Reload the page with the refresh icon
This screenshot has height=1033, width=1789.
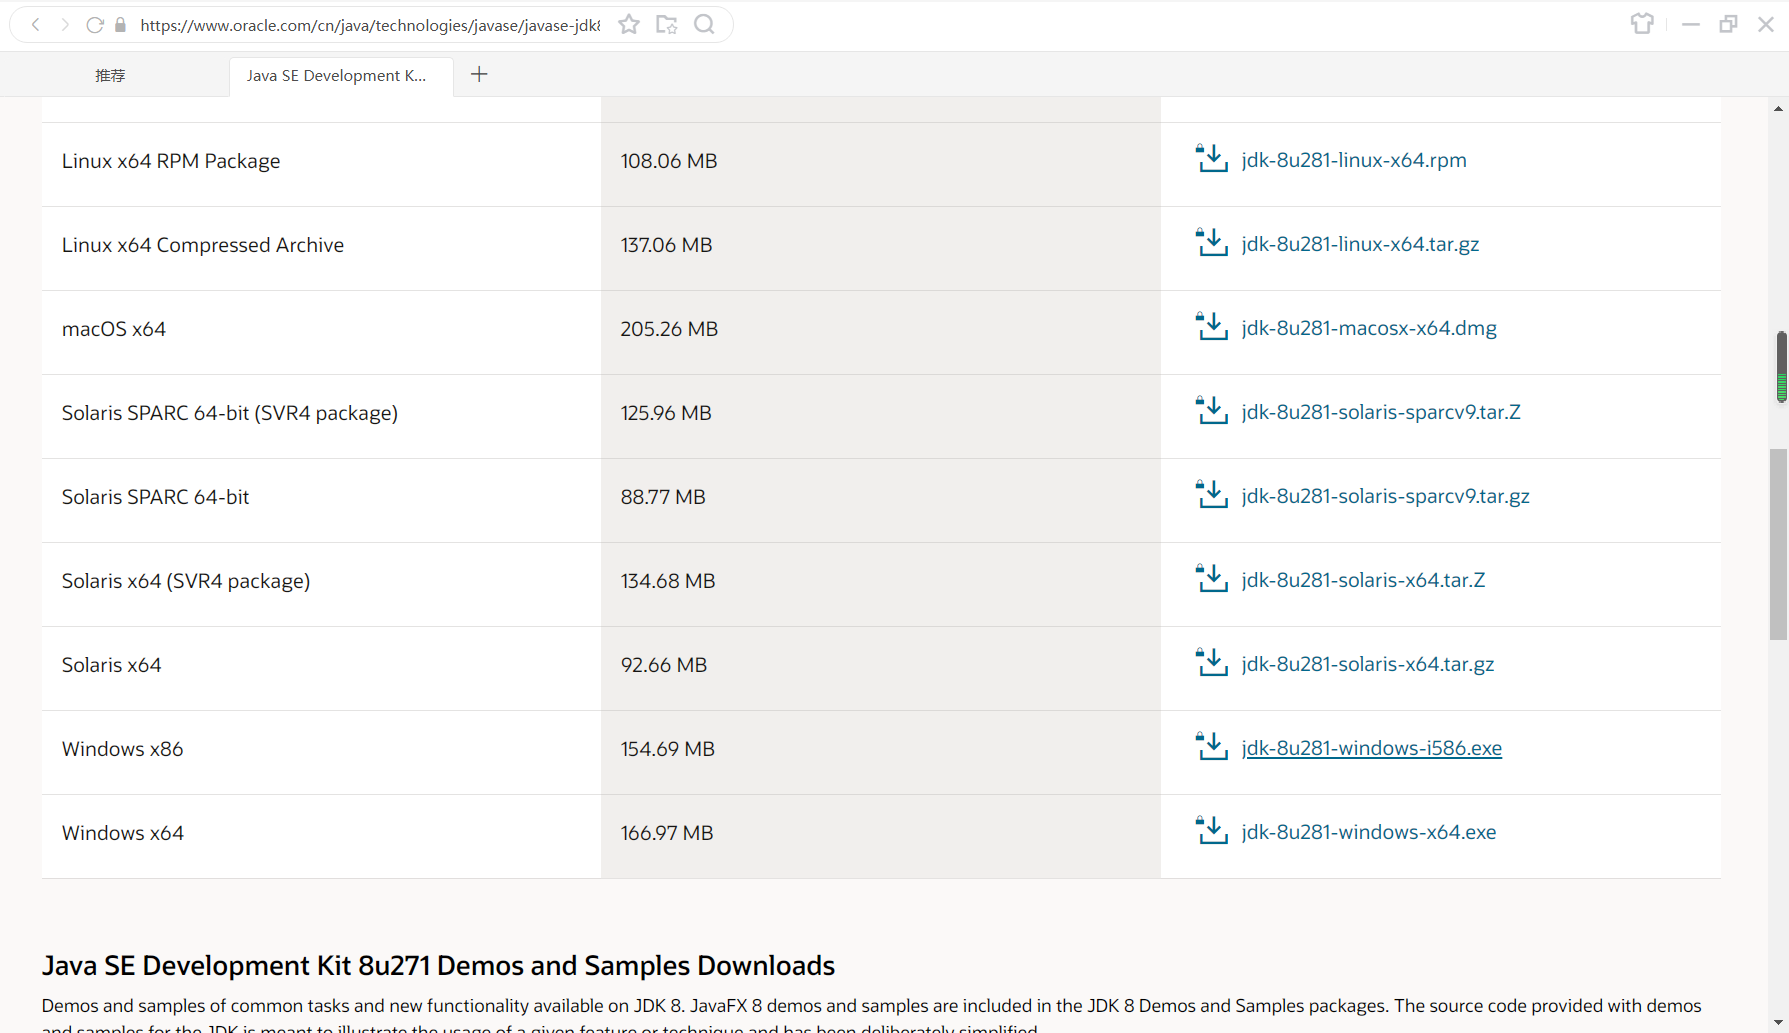tap(95, 25)
